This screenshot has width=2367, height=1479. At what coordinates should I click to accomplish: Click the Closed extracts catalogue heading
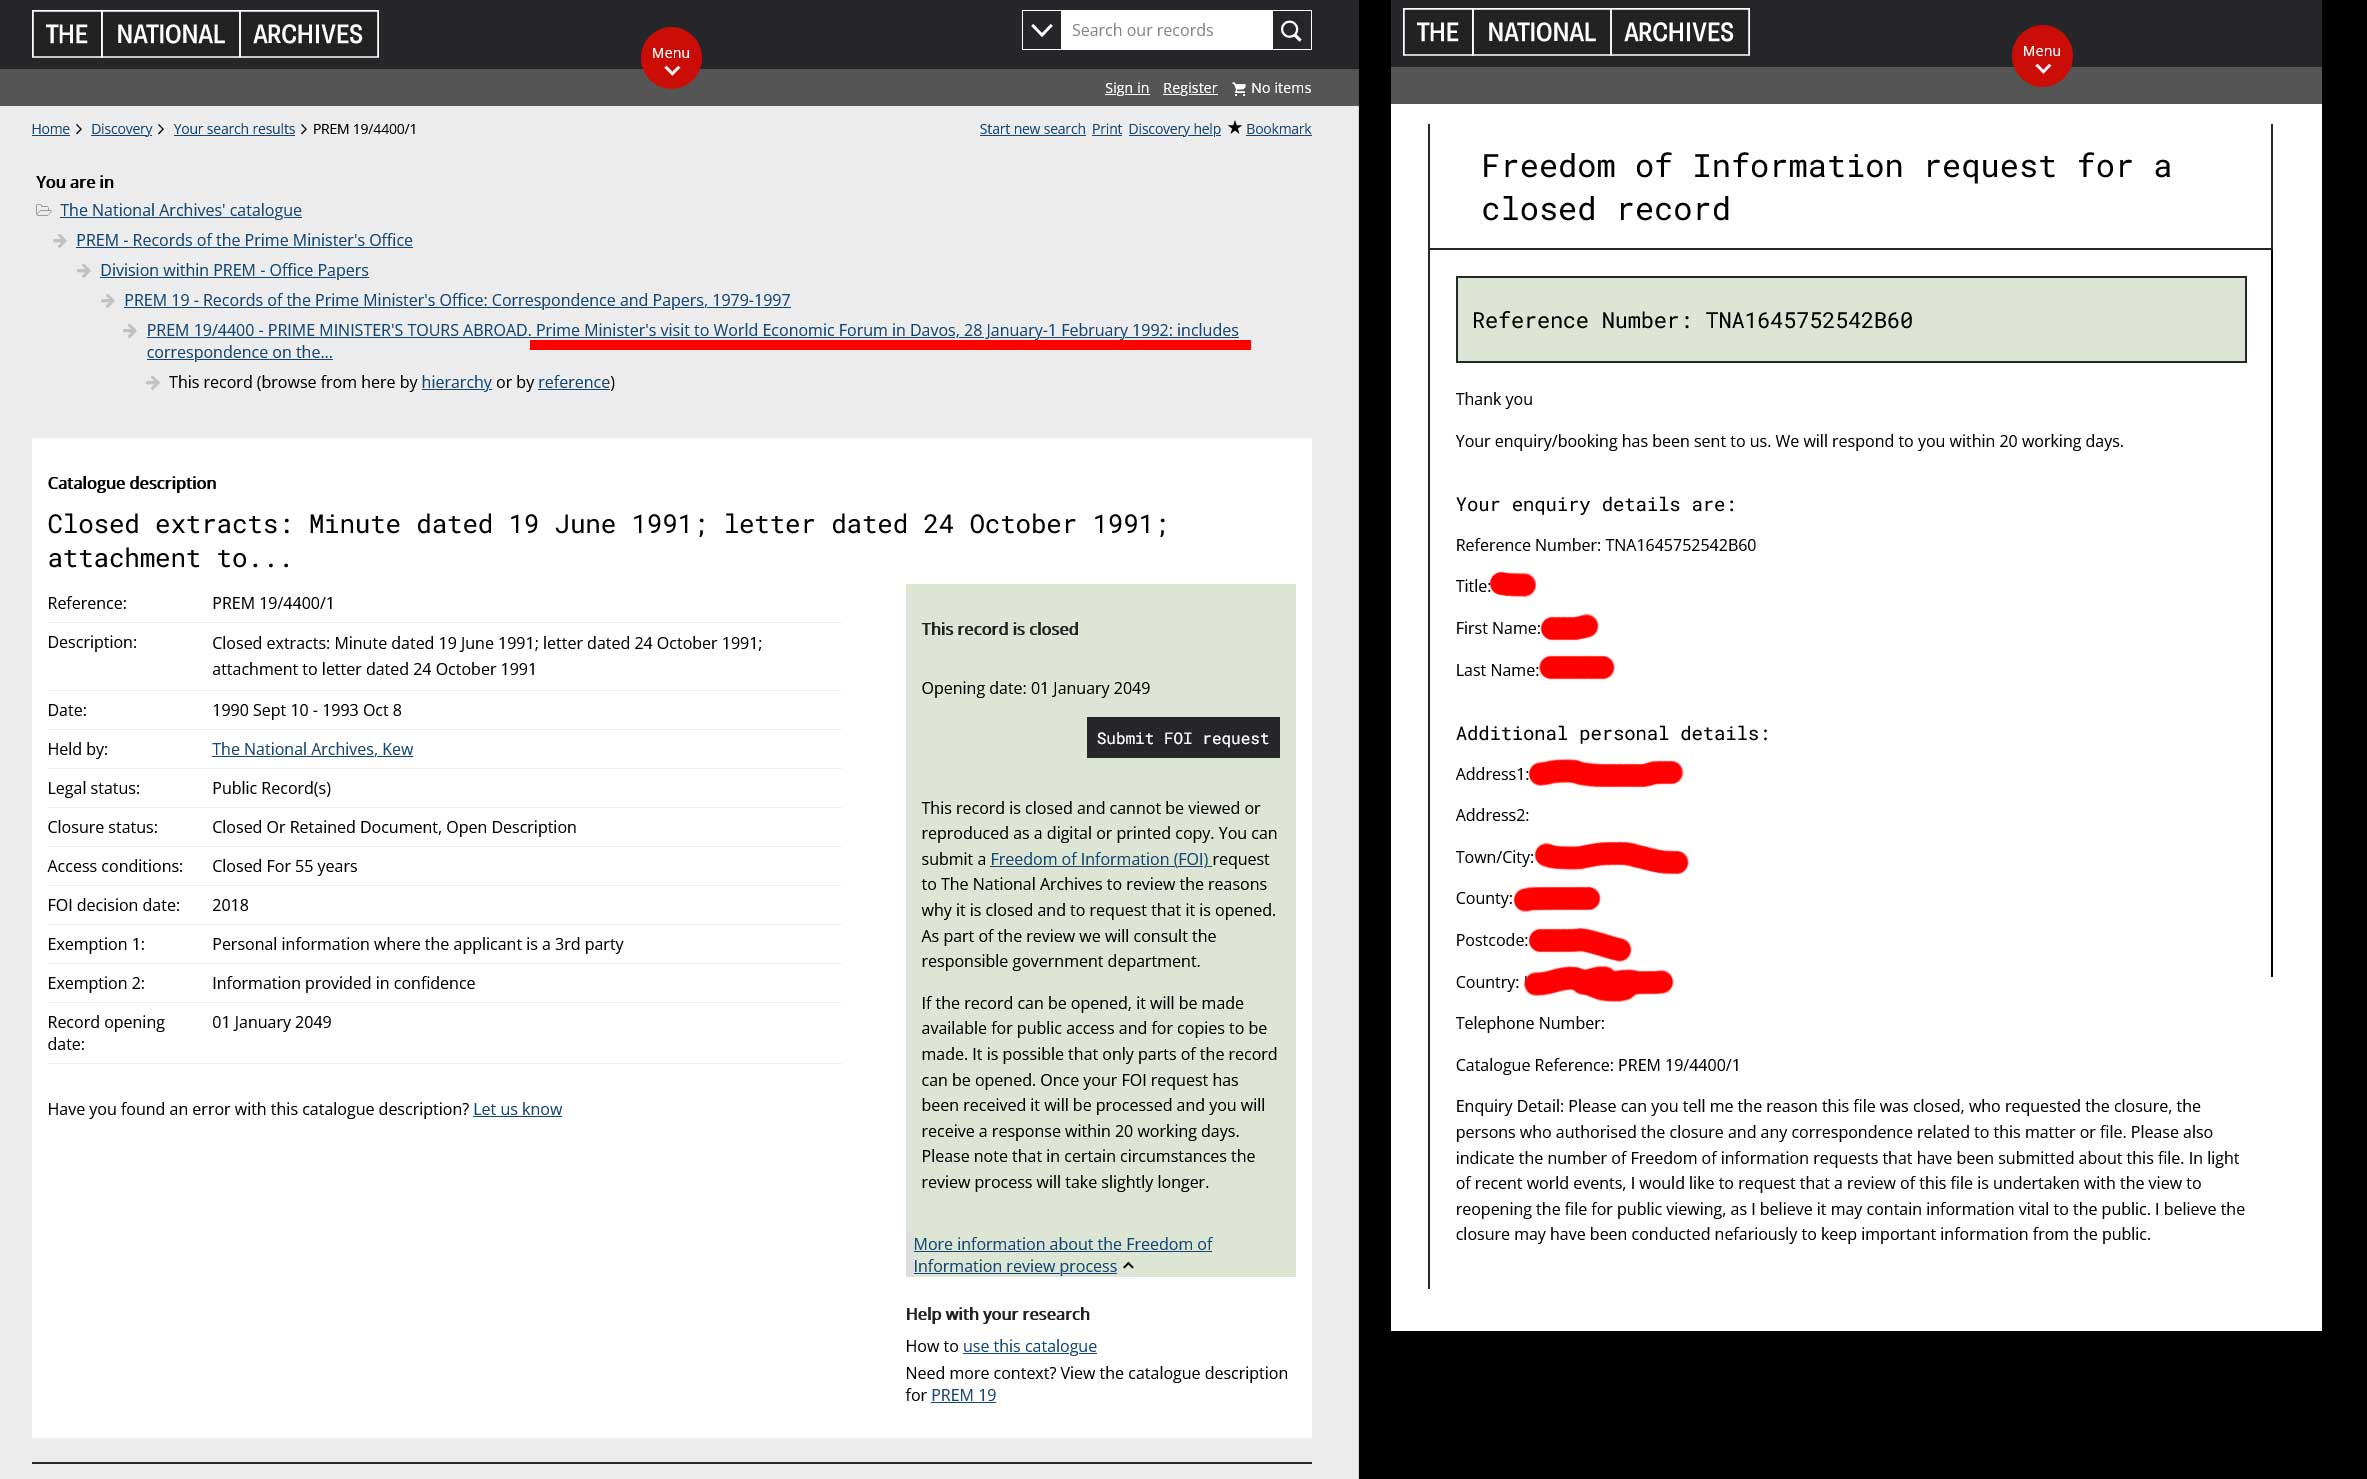pyautogui.click(x=607, y=541)
